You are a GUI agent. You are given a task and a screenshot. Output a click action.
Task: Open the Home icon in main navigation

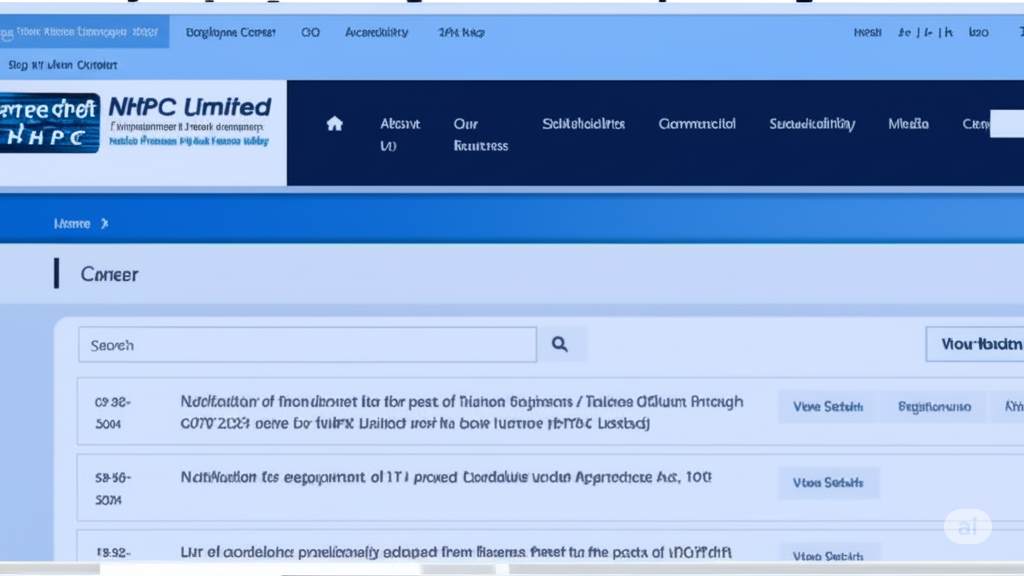[x=334, y=123]
